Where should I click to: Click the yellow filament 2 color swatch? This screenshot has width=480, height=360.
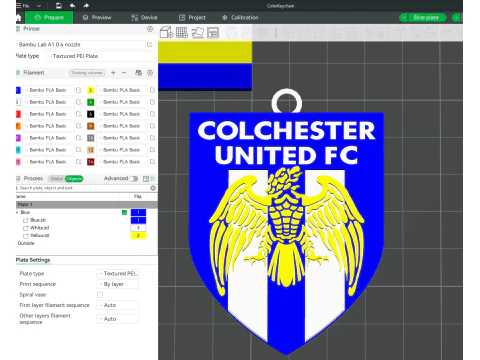[x=90, y=90]
